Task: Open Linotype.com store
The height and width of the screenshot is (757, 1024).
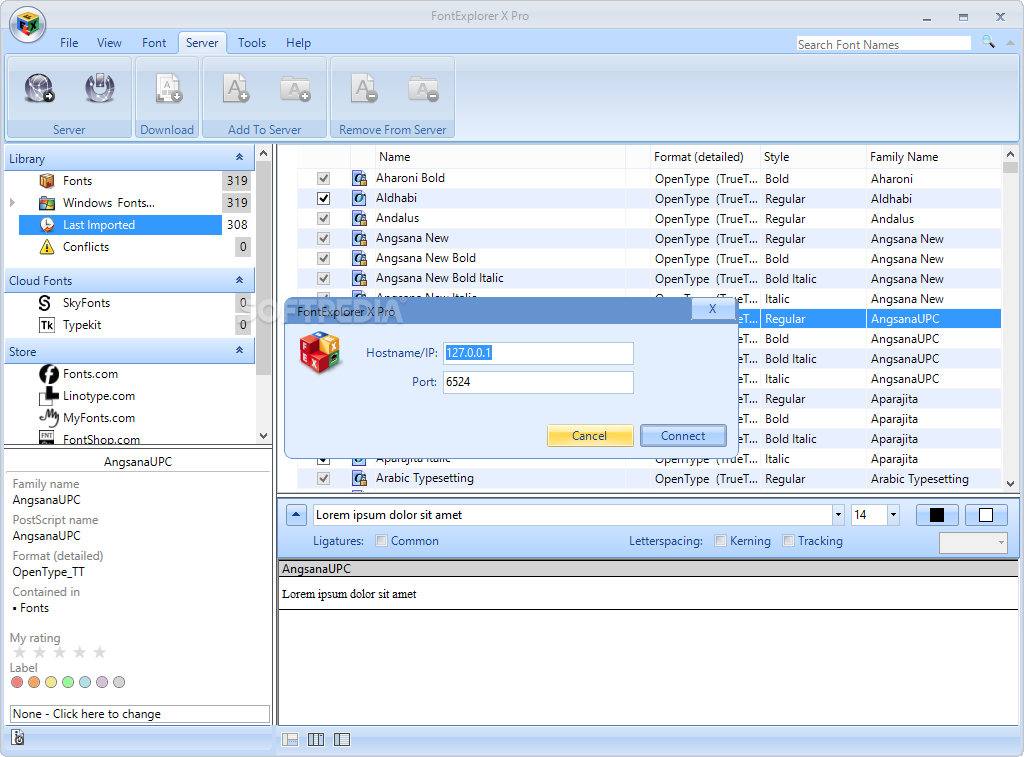Action: [99, 396]
